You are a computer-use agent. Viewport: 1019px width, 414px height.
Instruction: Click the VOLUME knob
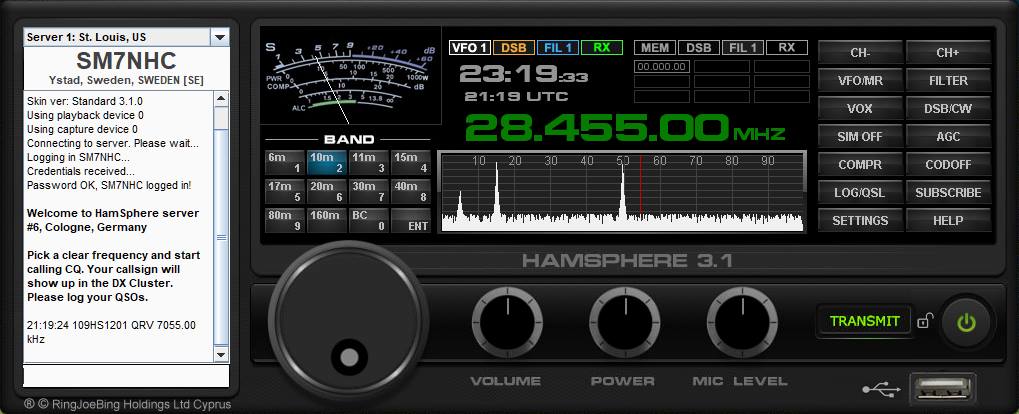tap(508, 322)
